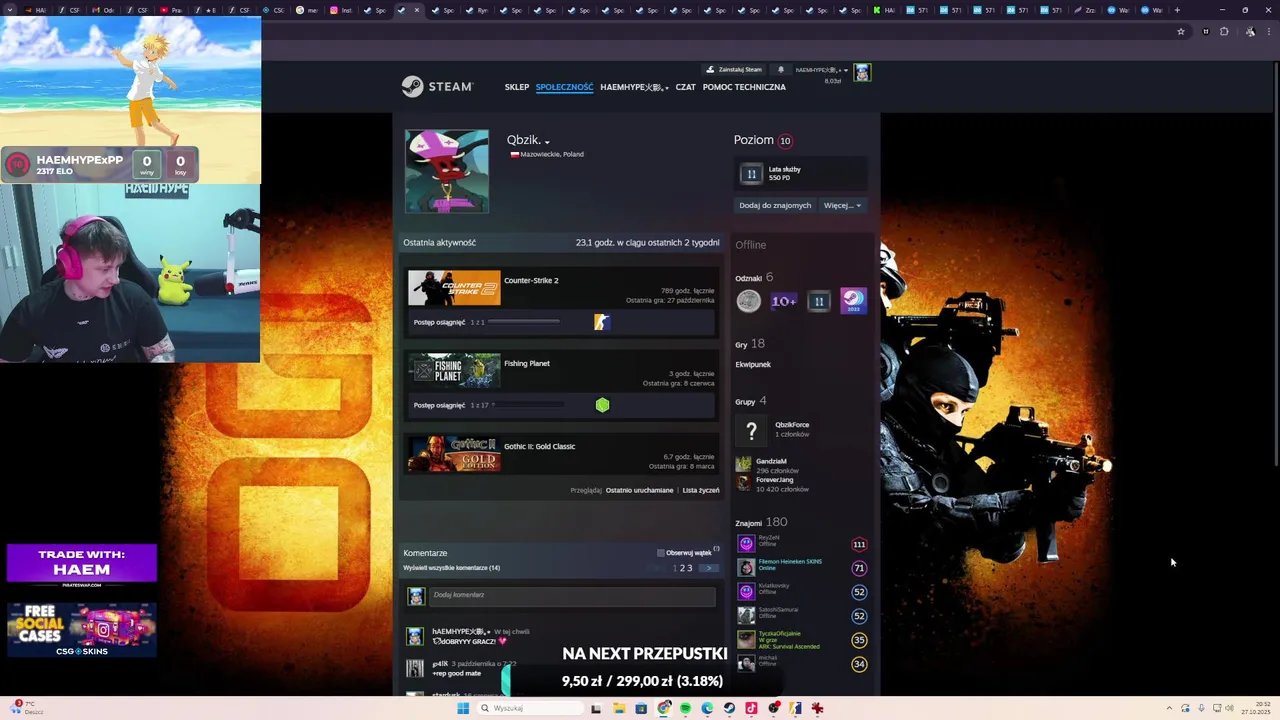
Task: Click the 10+ games badge icon
Action: (783, 301)
